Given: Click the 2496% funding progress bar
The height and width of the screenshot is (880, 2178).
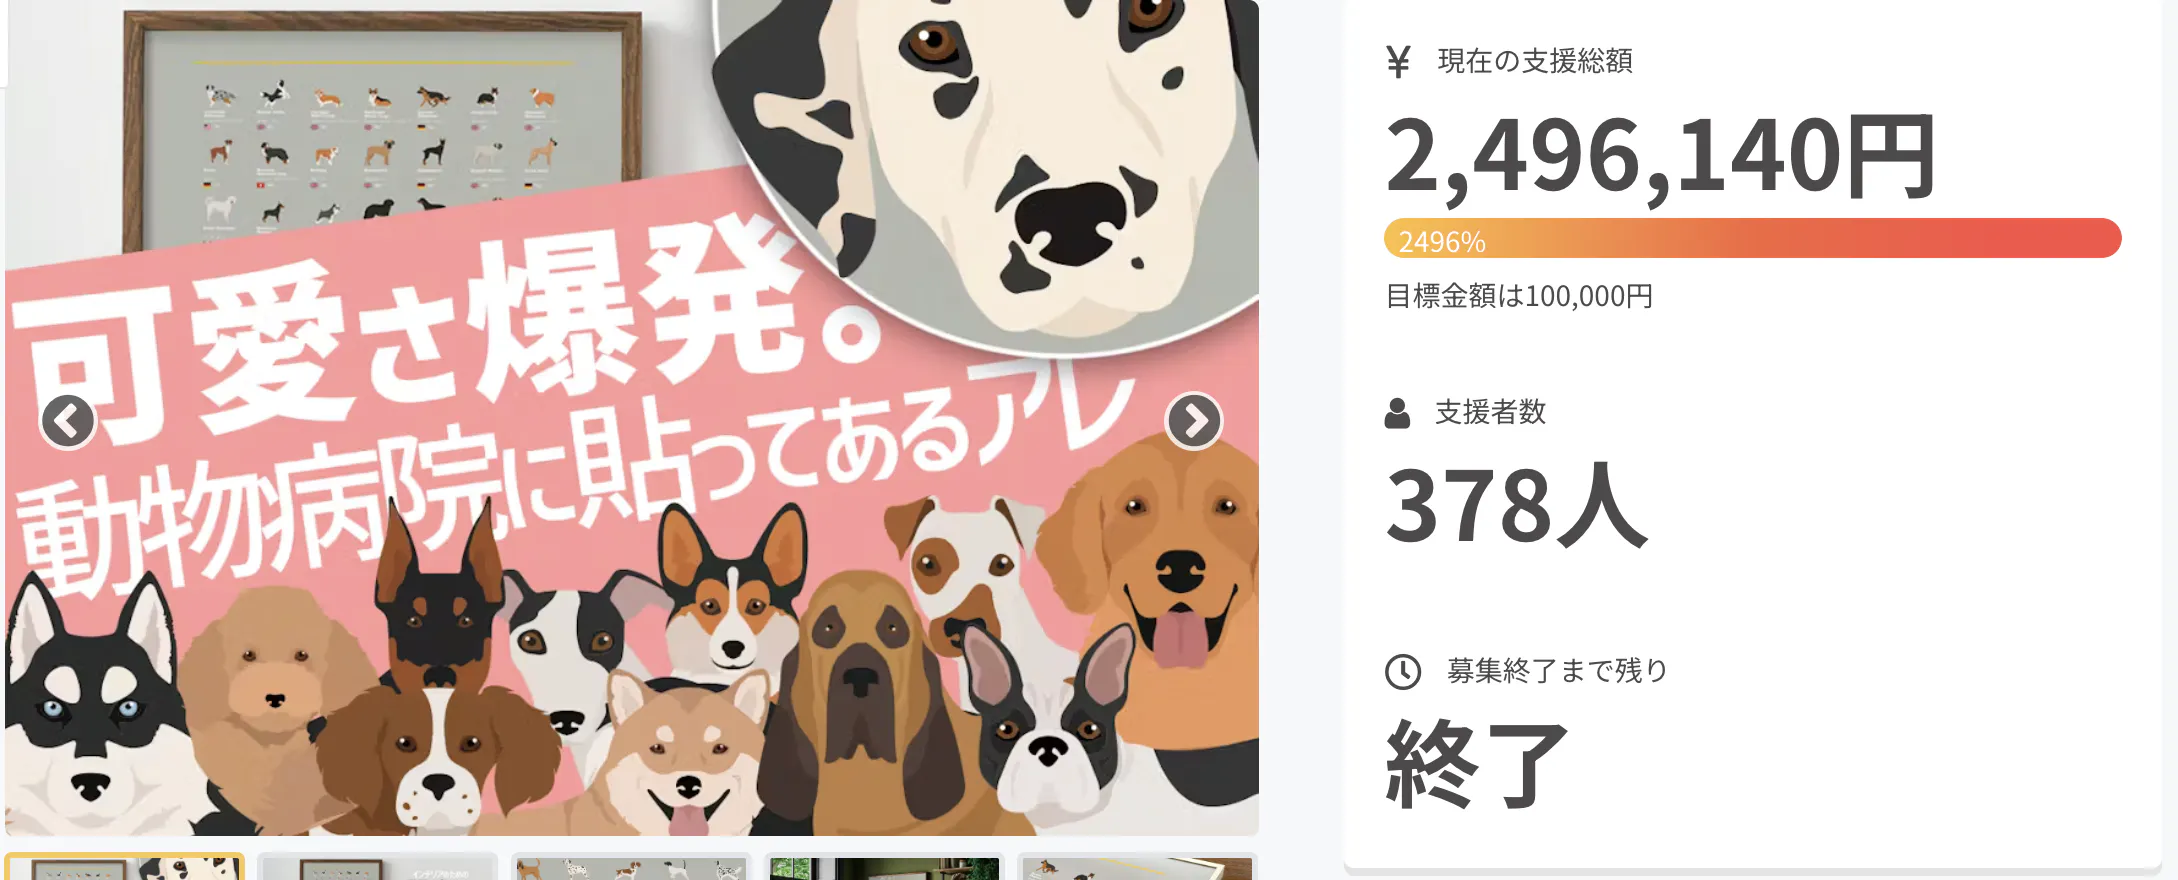Looking at the screenshot, I should (x=1752, y=239).
